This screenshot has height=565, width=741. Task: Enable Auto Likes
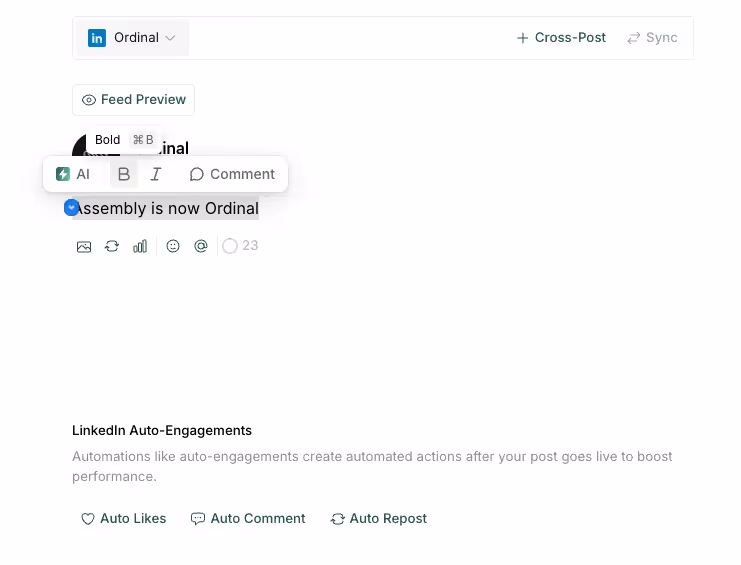pyautogui.click(x=124, y=519)
